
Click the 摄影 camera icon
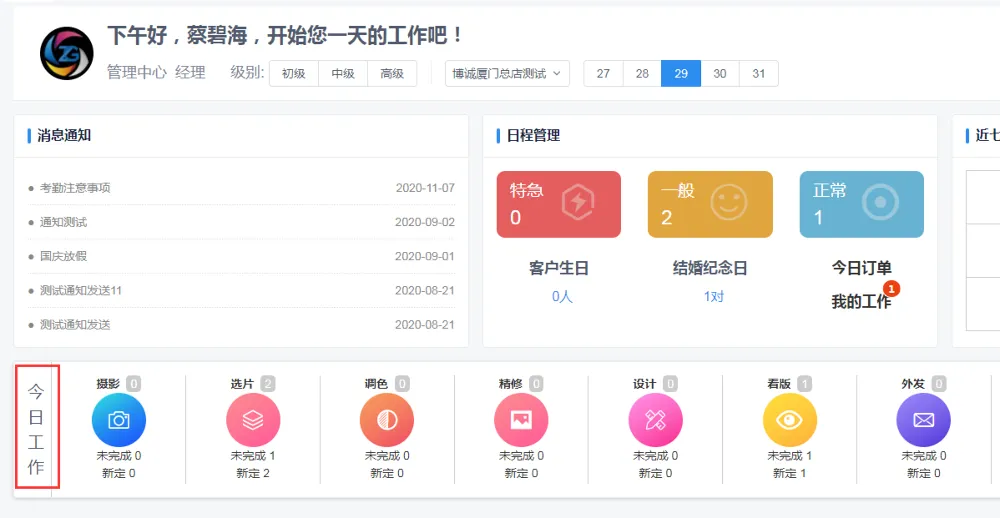(119, 420)
